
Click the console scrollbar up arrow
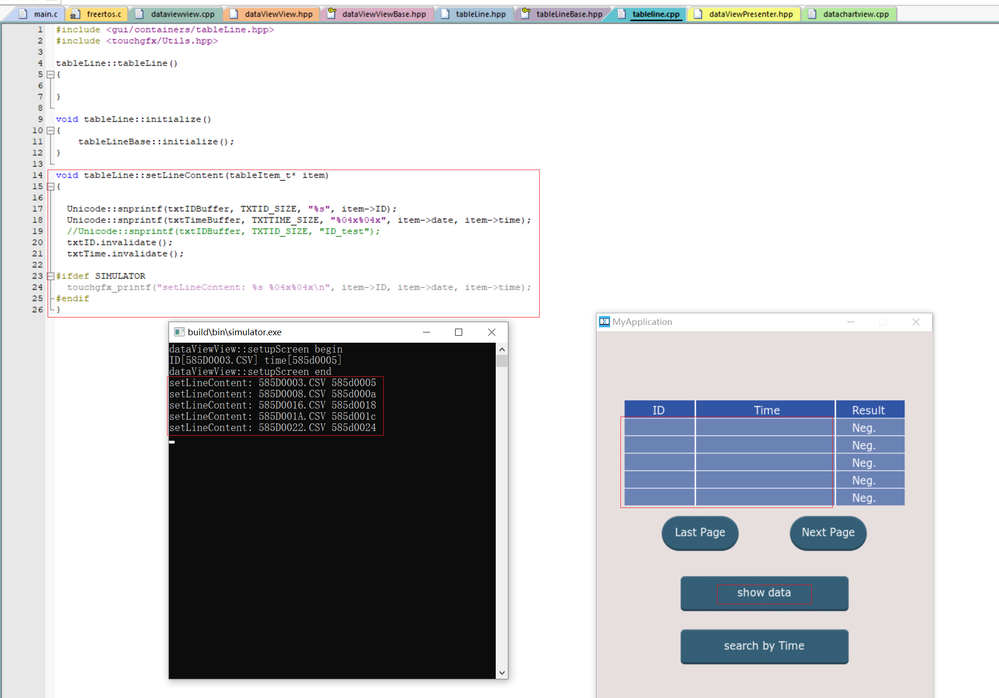(502, 350)
